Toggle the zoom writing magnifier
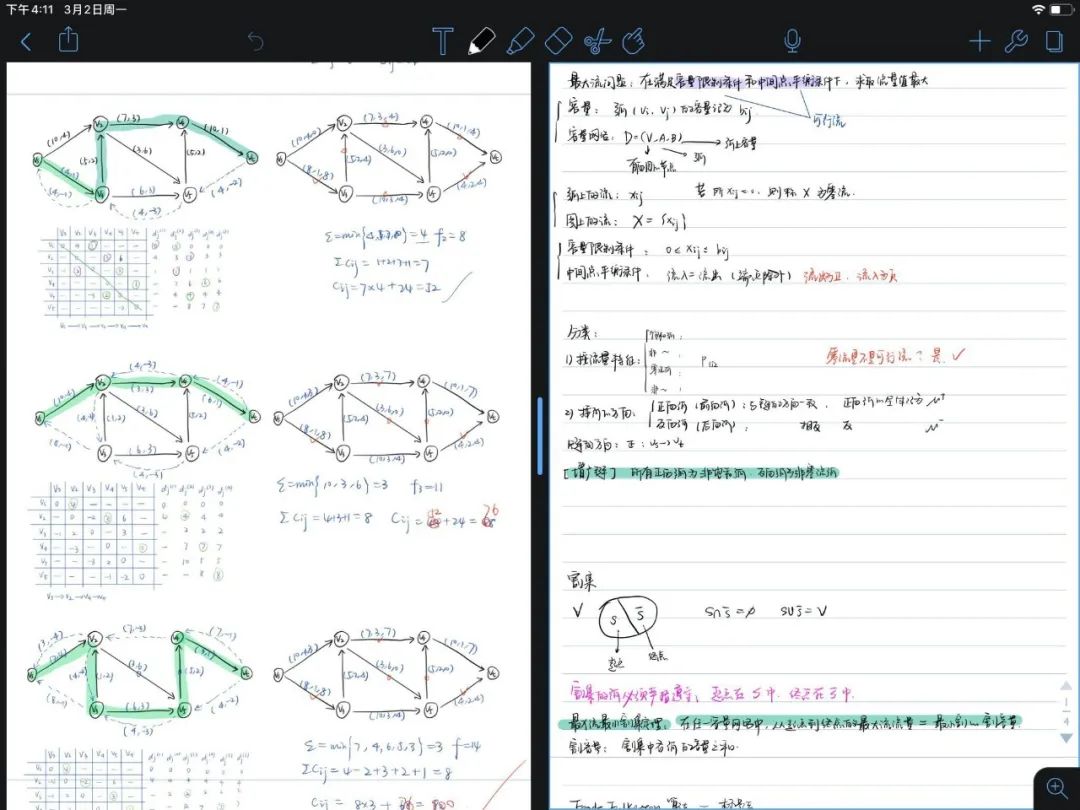This screenshot has height=810, width=1080. point(1057,787)
